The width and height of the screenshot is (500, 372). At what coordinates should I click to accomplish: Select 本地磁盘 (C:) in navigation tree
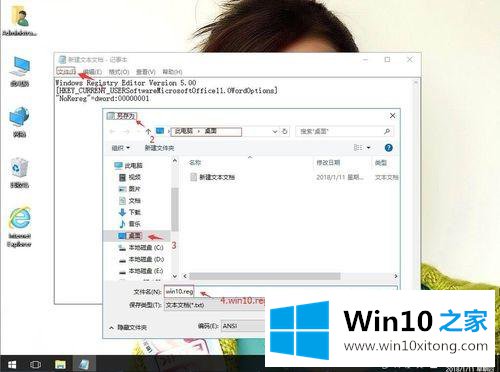[141, 247]
